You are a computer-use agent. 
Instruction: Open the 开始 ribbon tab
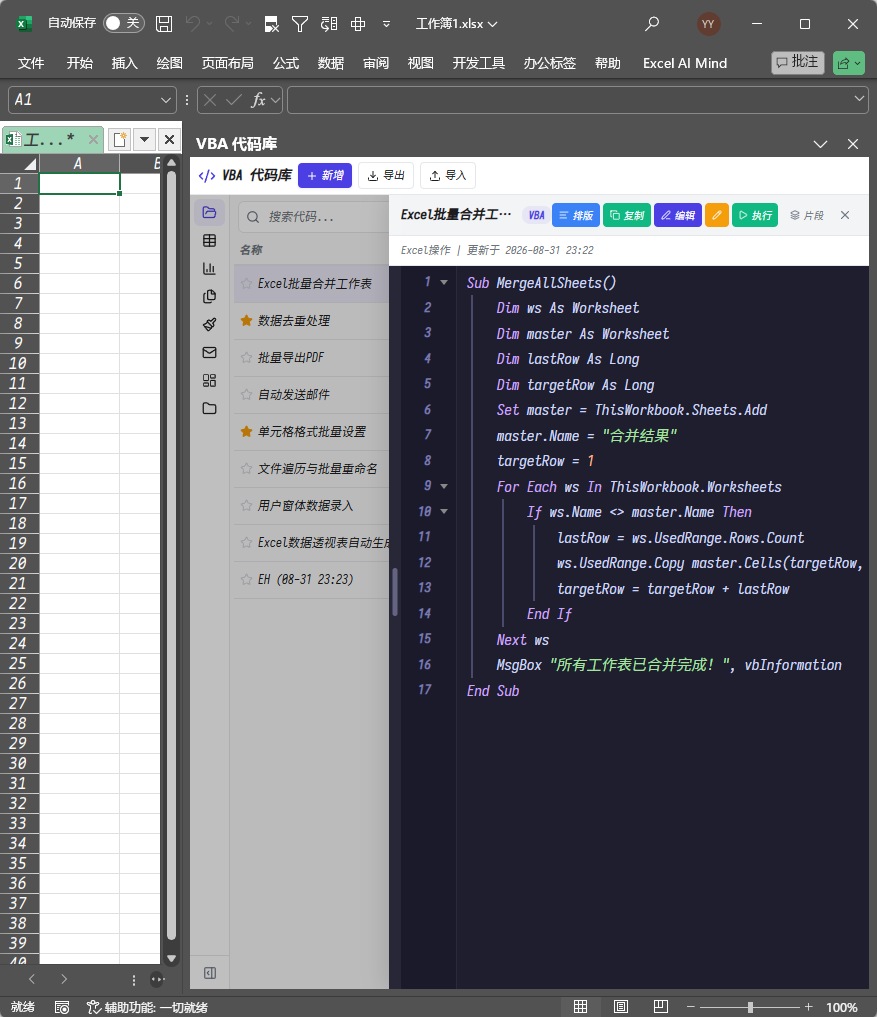80,63
